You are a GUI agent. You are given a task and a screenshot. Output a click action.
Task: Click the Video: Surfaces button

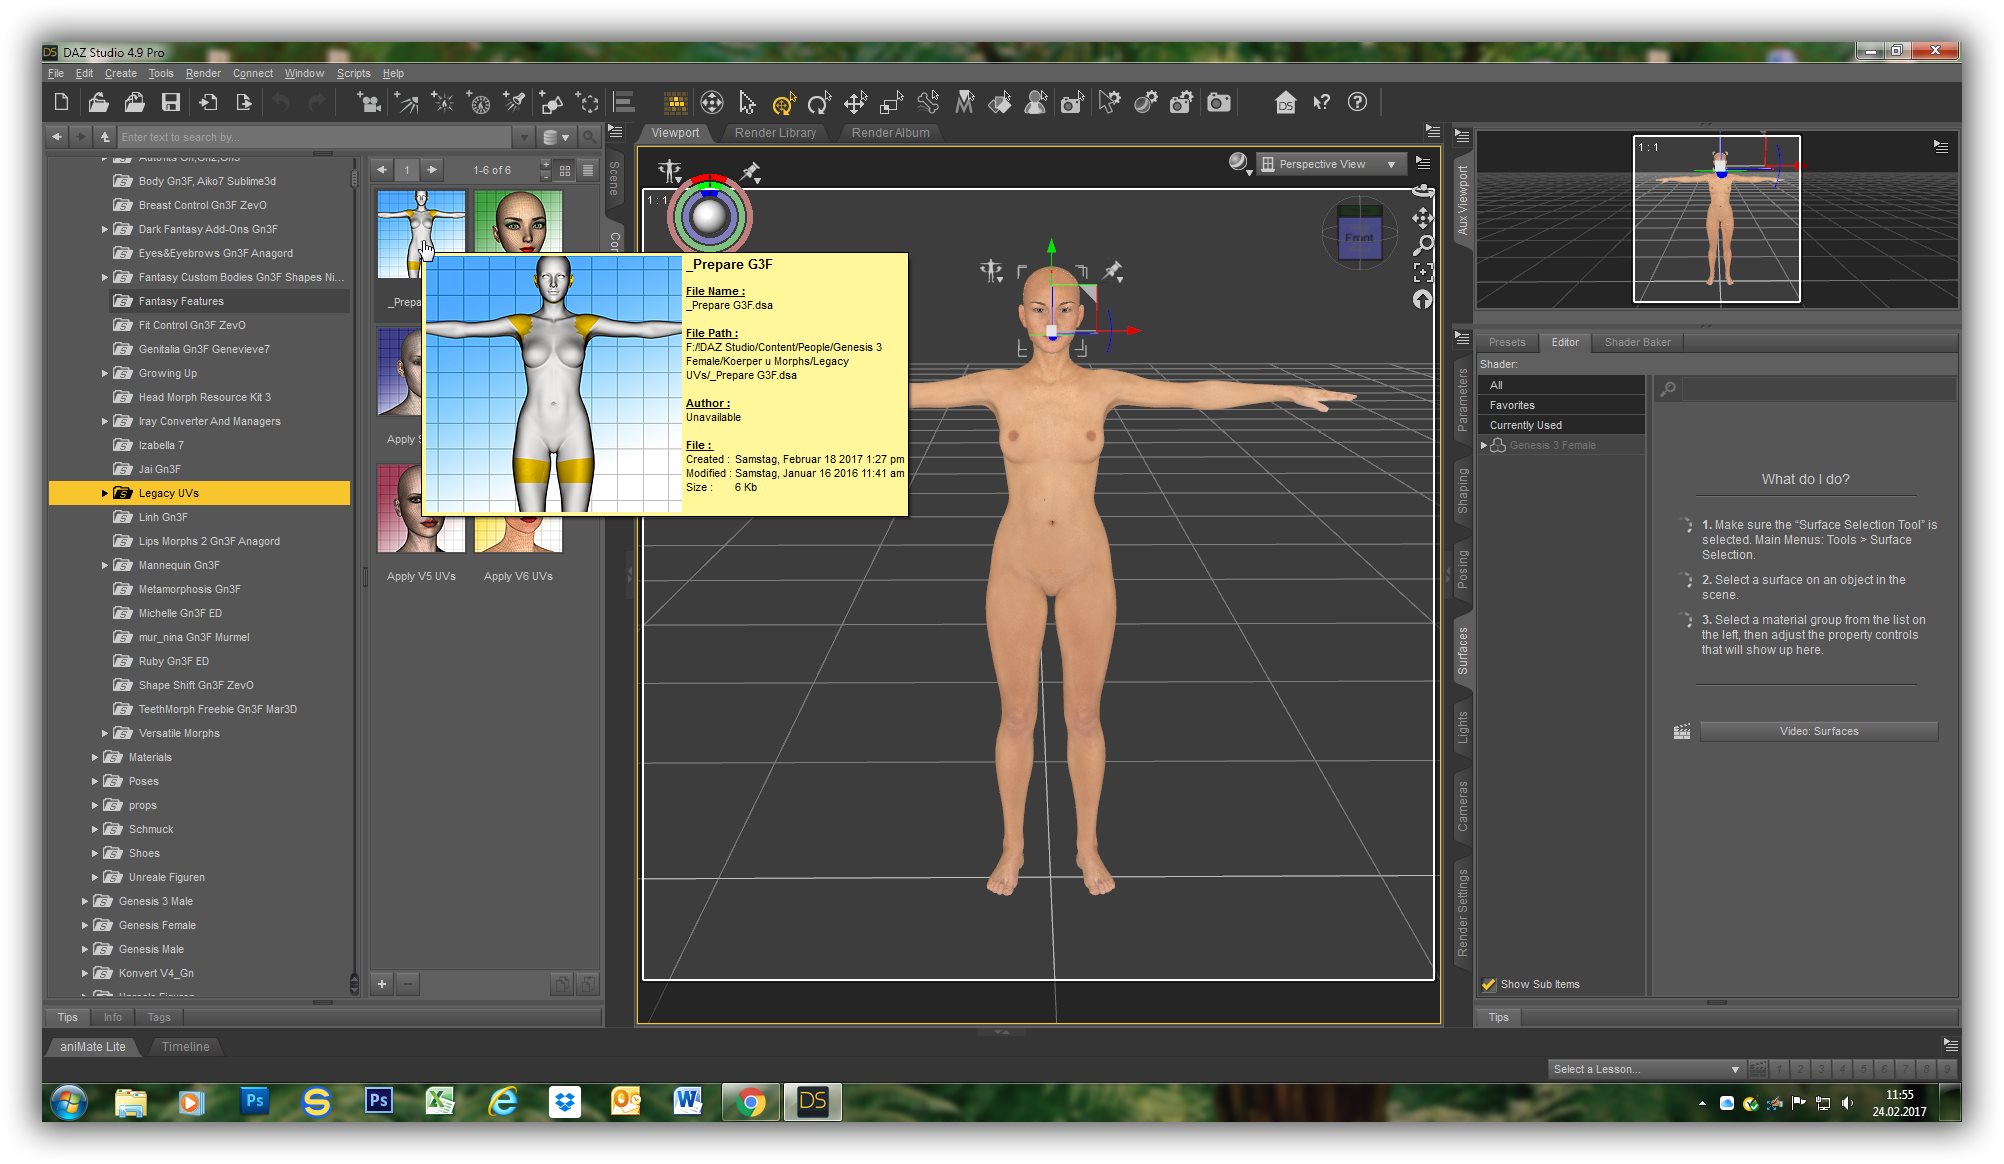(x=1818, y=731)
